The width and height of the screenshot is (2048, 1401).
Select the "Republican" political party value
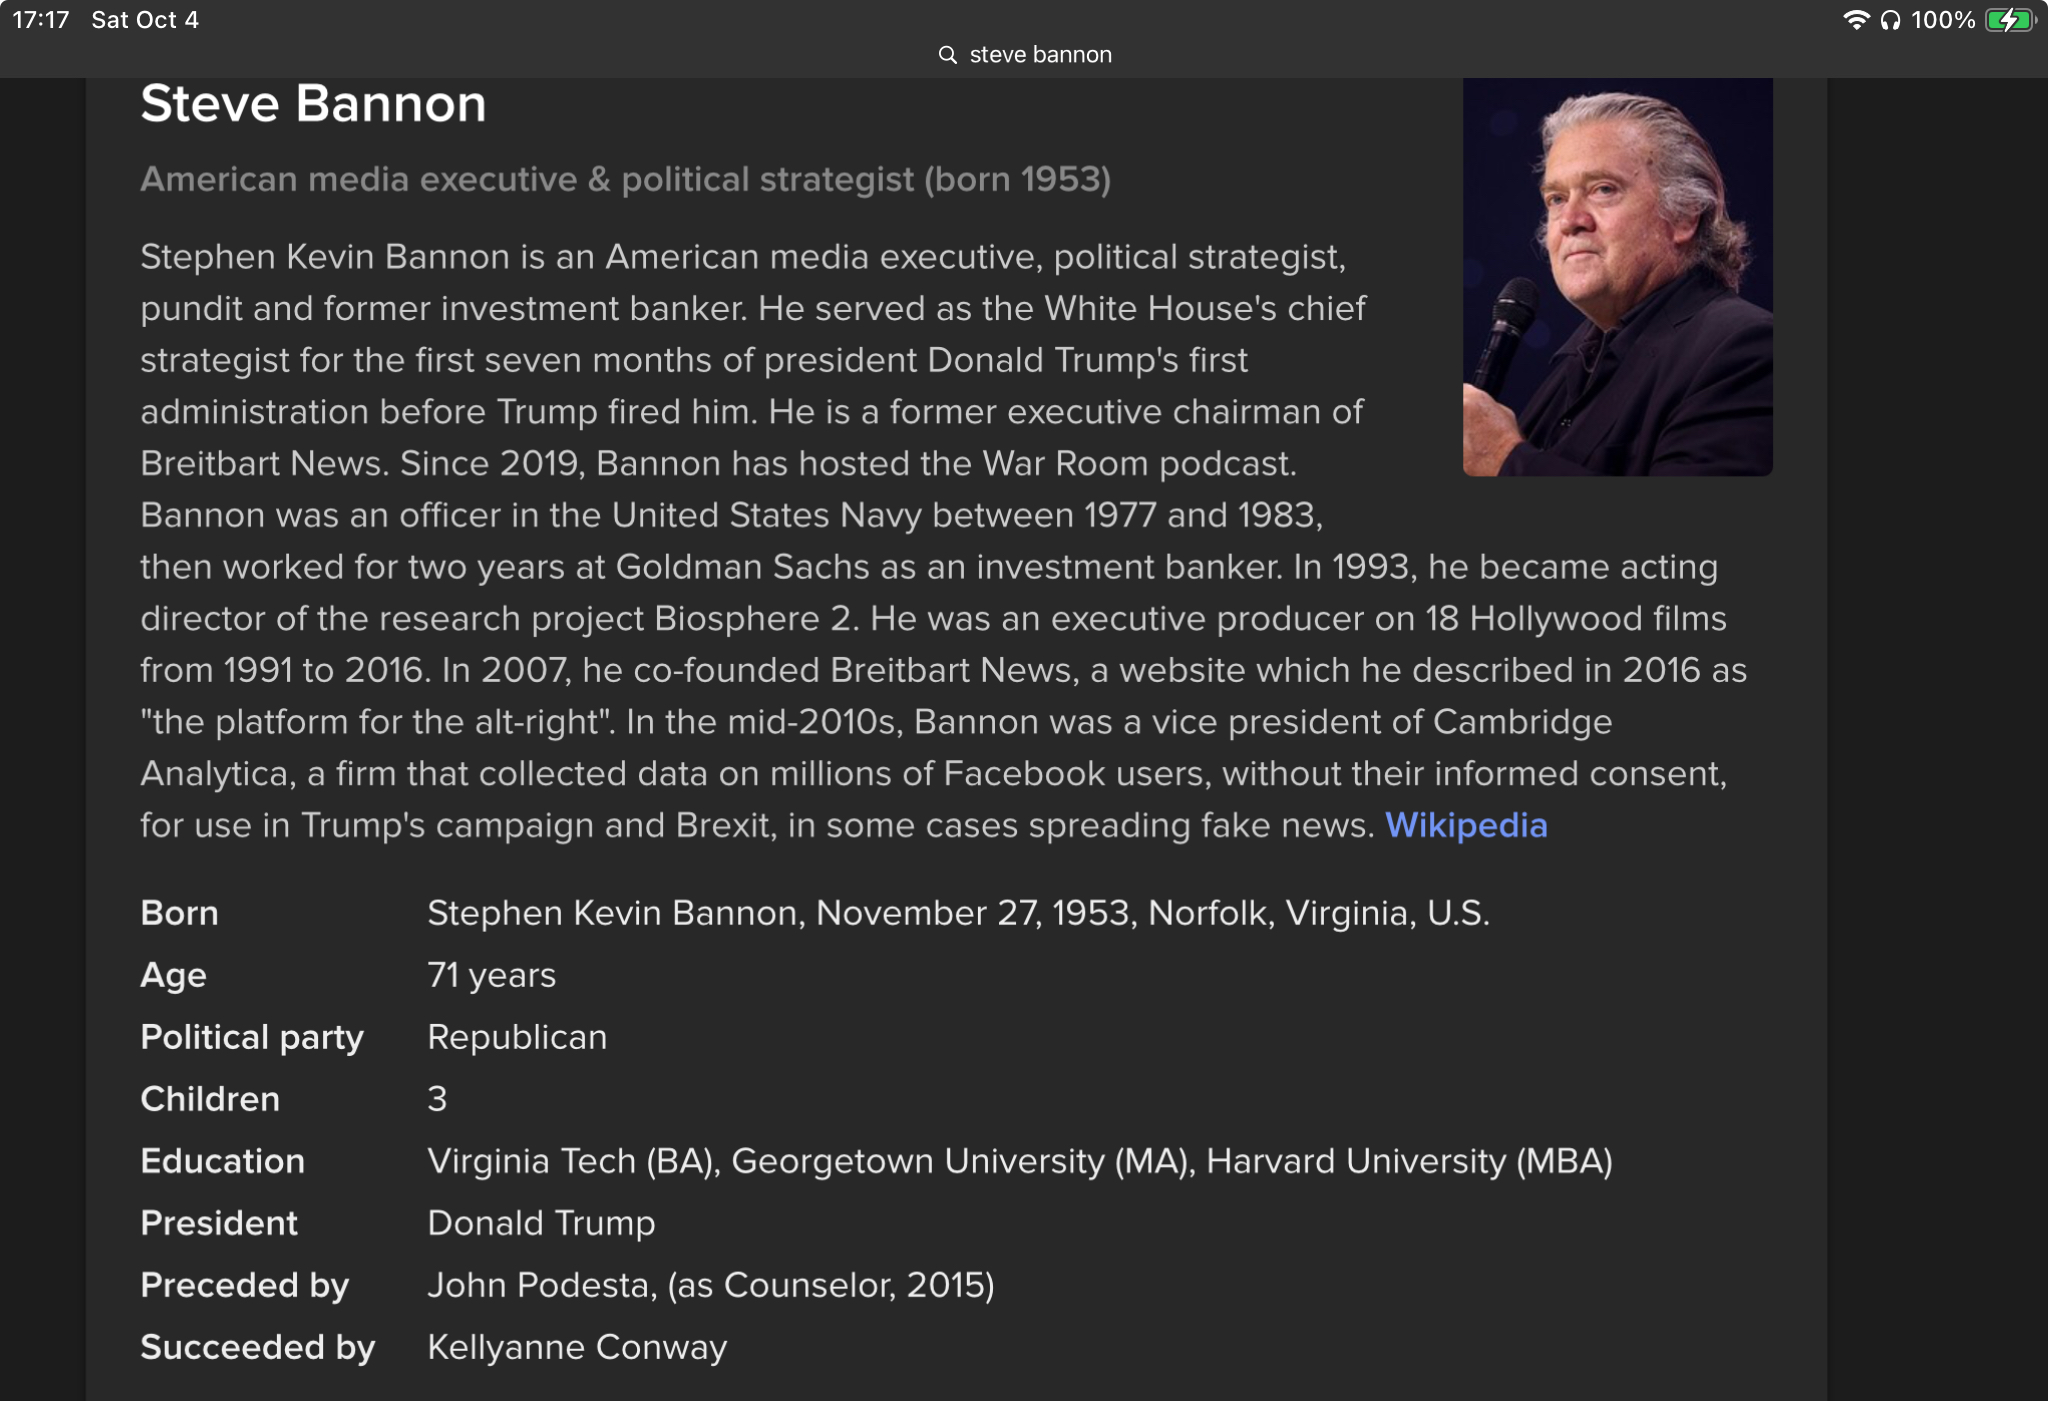click(x=517, y=1037)
